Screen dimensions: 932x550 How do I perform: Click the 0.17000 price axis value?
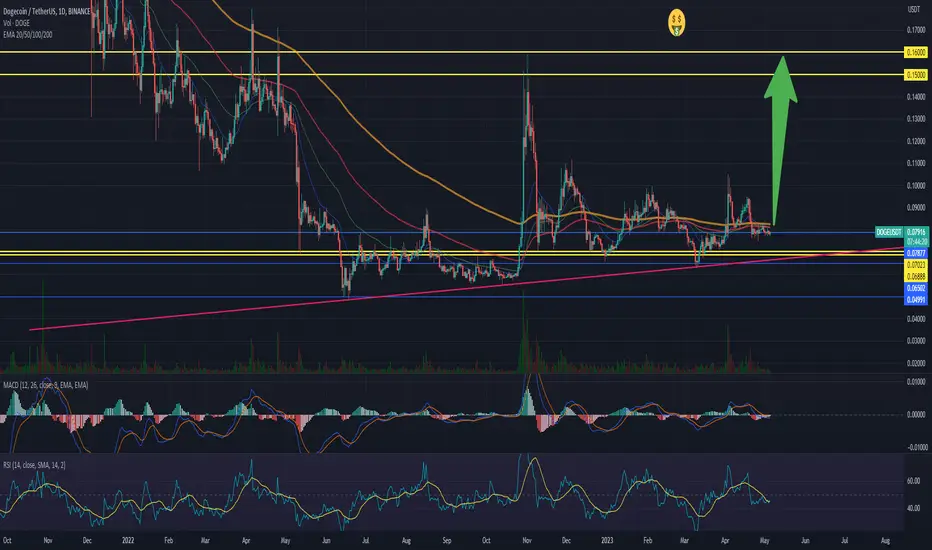pos(916,30)
